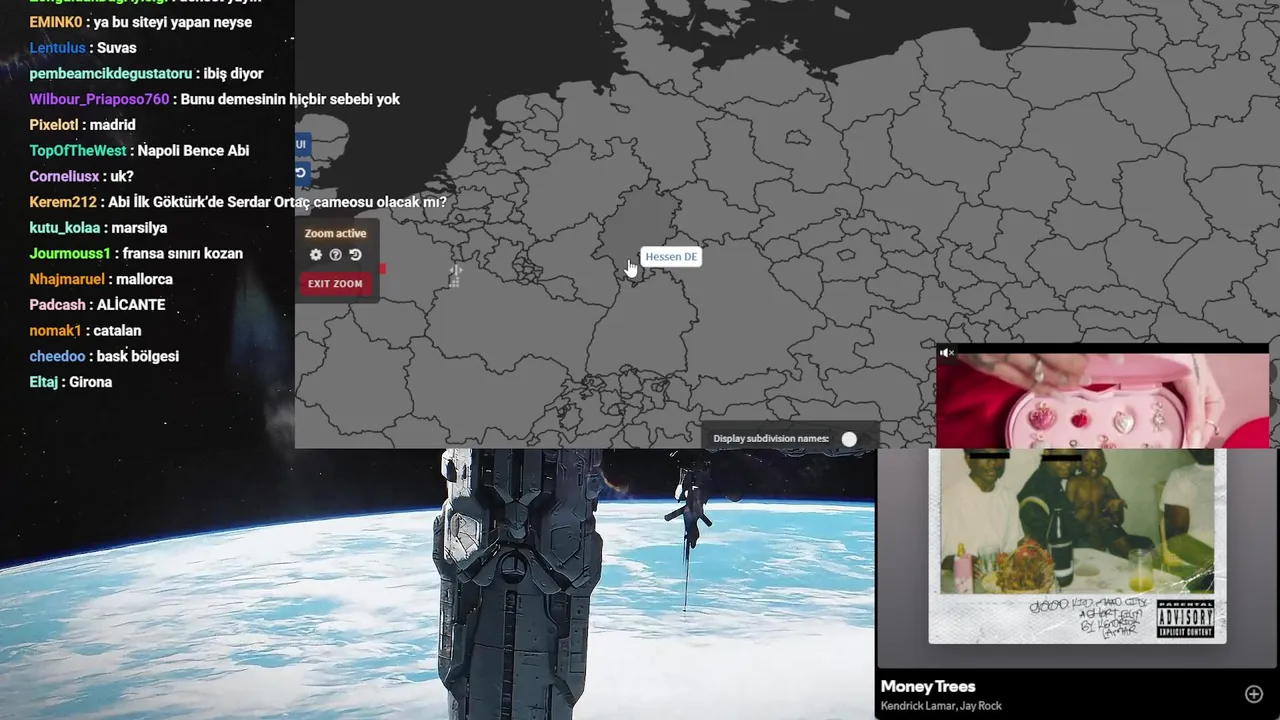This screenshot has height=720, width=1280.
Task: Click username Kerem212 in chat
Action: 63,202
